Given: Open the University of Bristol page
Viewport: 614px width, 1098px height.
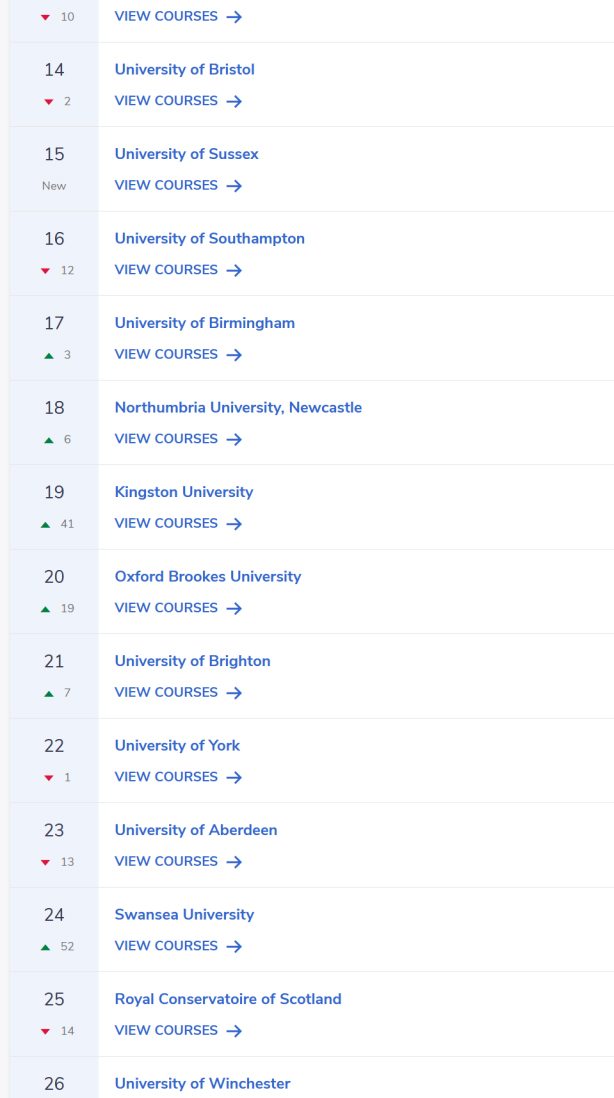Looking at the screenshot, I should tap(185, 69).
